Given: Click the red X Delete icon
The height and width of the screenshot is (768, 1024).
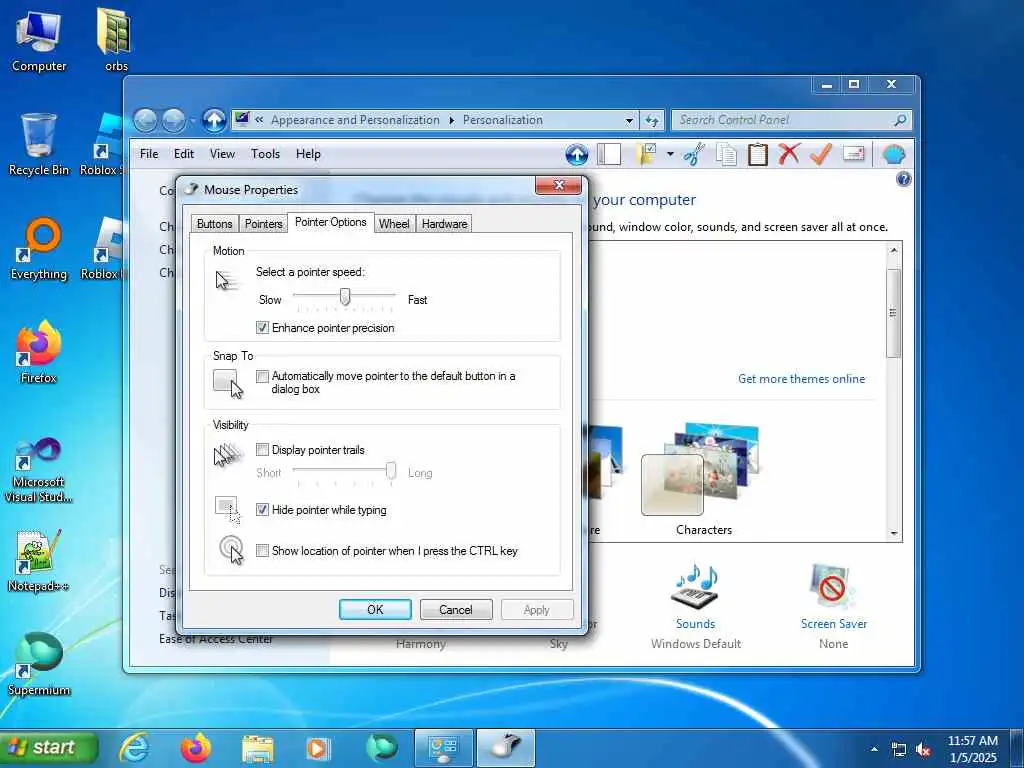Looking at the screenshot, I should pyautogui.click(x=789, y=154).
